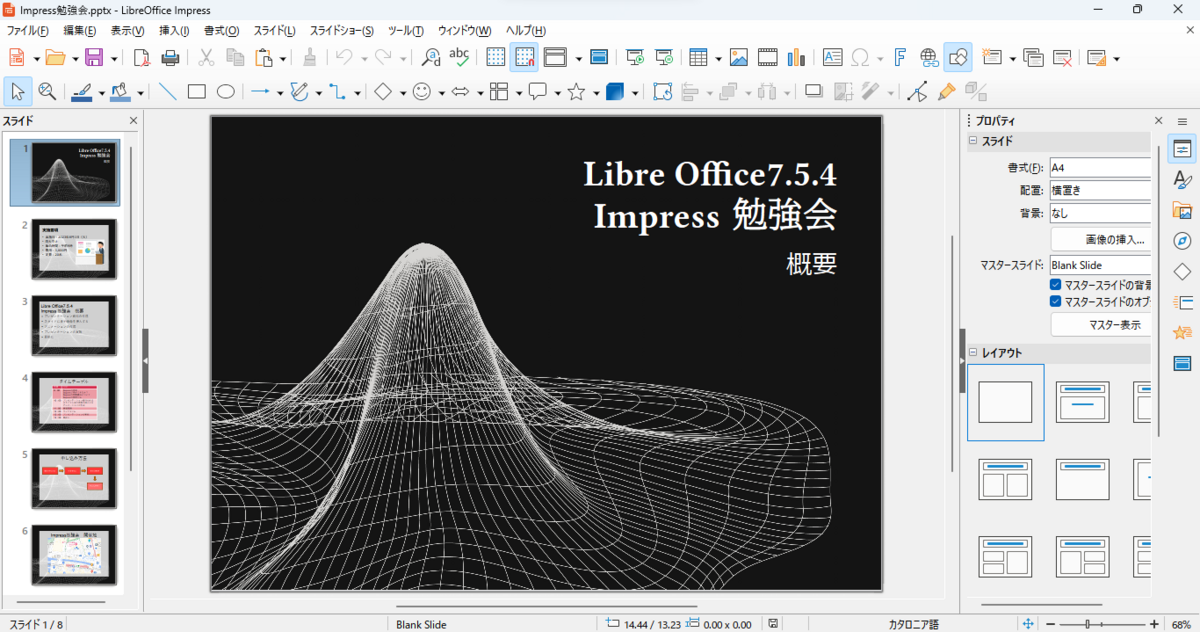Select the Rectangle drawing tool
This screenshot has height=632, width=1200.
point(197,92)
